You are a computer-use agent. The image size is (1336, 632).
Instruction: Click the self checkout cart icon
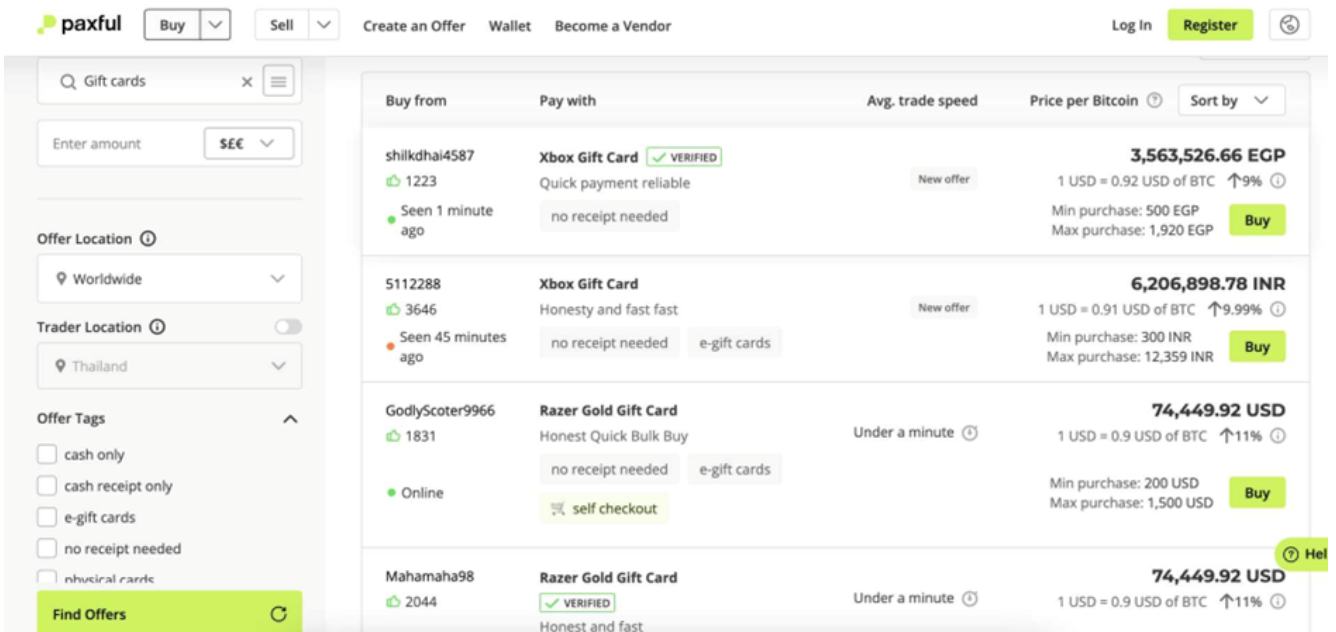click(x=558, y=509)
